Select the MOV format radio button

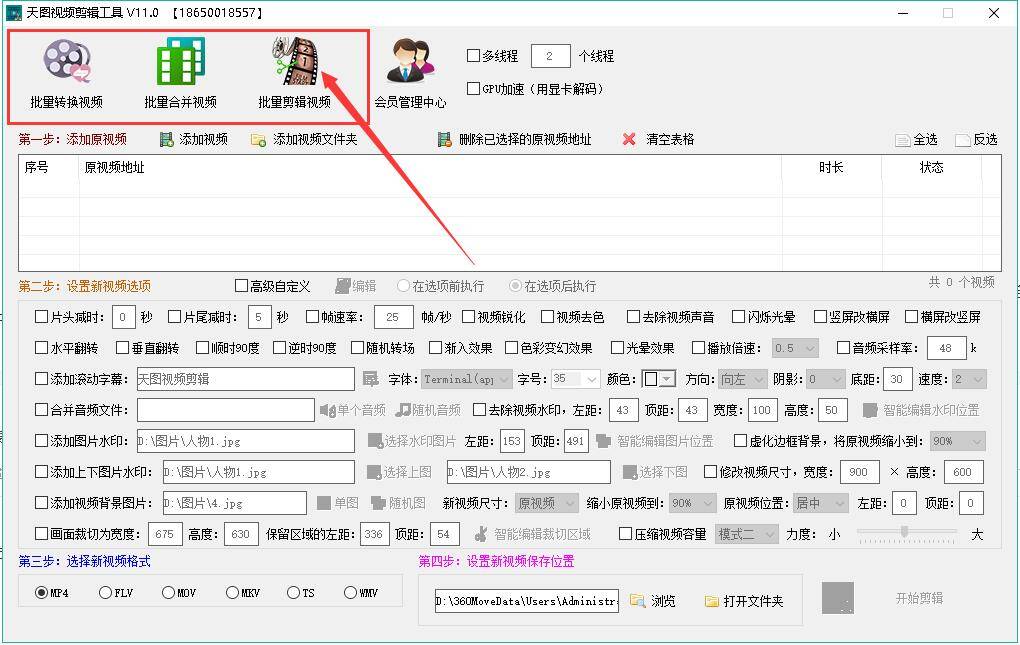[168, 592]
